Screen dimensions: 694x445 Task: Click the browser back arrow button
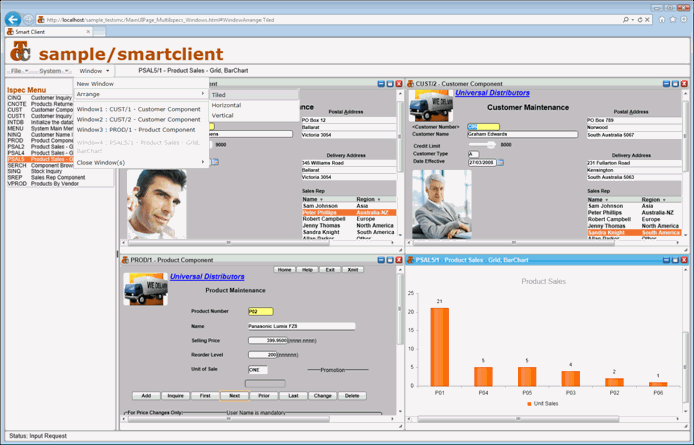click(13, 19)
